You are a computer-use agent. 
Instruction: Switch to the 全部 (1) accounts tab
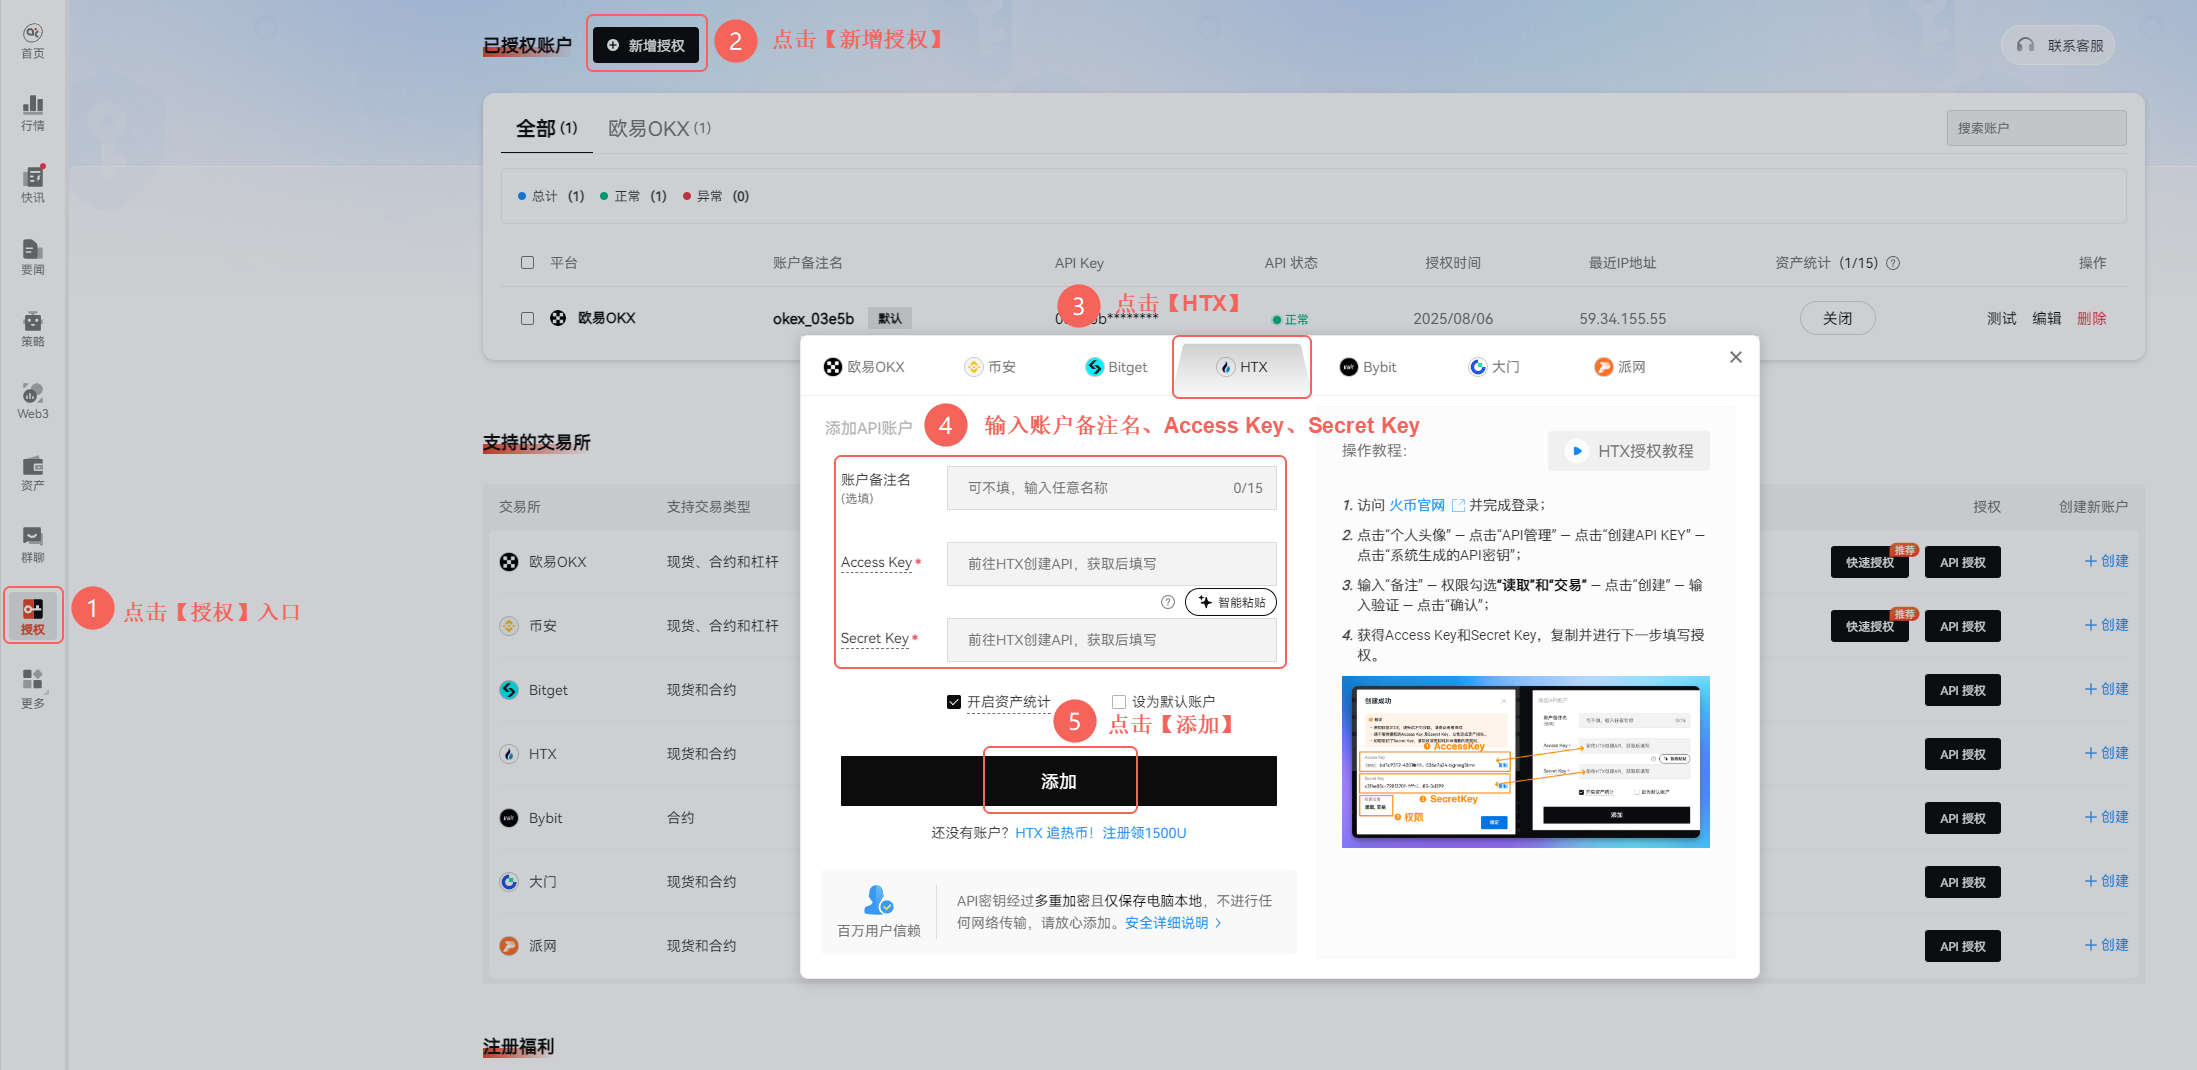(x=546, y=129)
